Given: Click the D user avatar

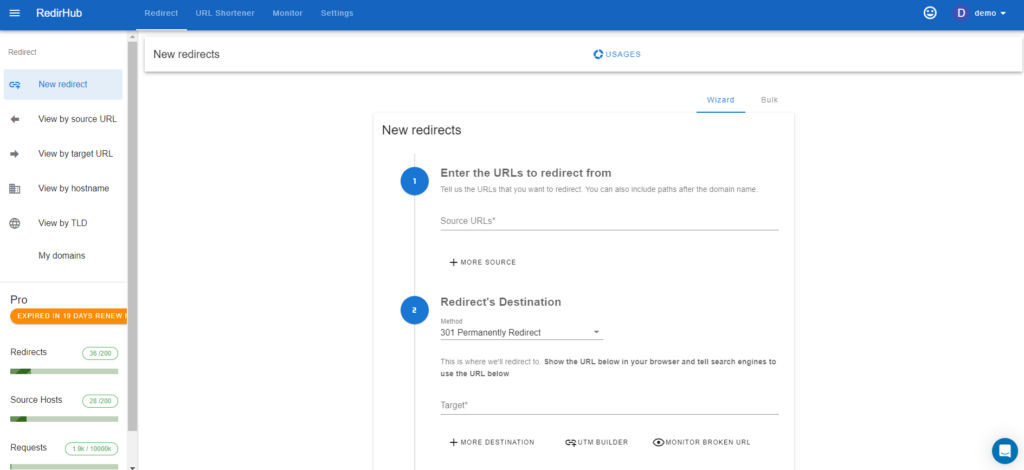Looking at the screenshot, I should click(961, 13).
